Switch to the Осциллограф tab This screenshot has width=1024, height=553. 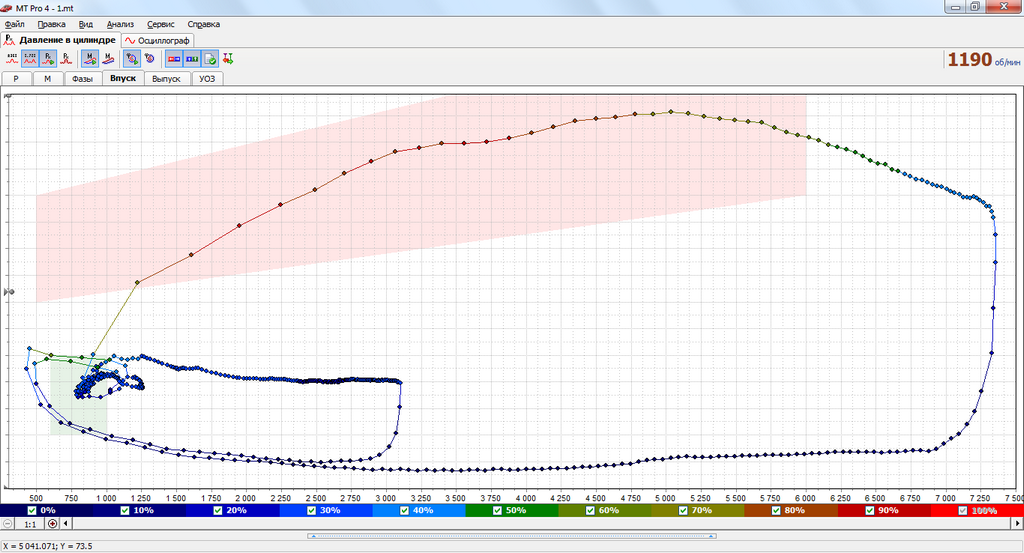point(158,40)
